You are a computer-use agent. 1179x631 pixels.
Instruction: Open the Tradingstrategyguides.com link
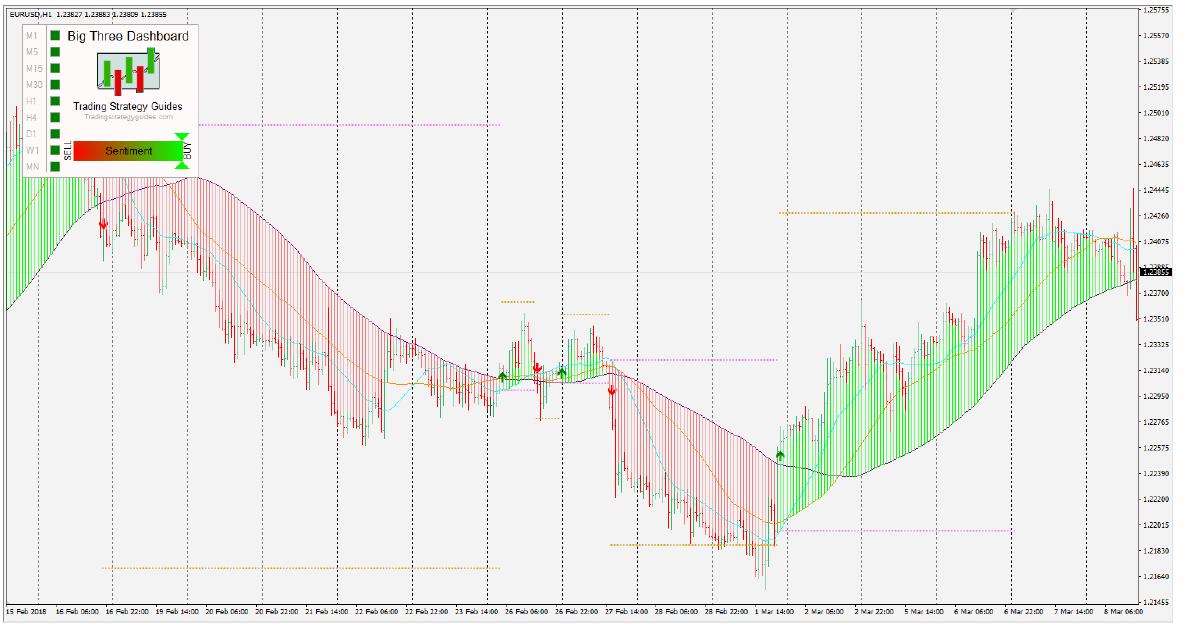coord(129,117)
